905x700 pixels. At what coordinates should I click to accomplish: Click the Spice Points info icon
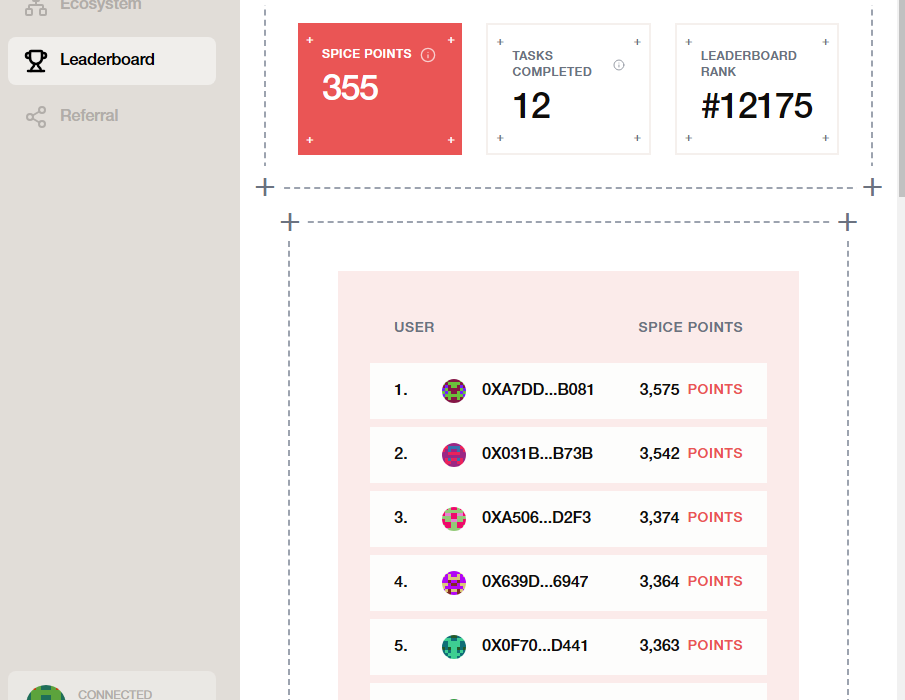coord(428,55)
